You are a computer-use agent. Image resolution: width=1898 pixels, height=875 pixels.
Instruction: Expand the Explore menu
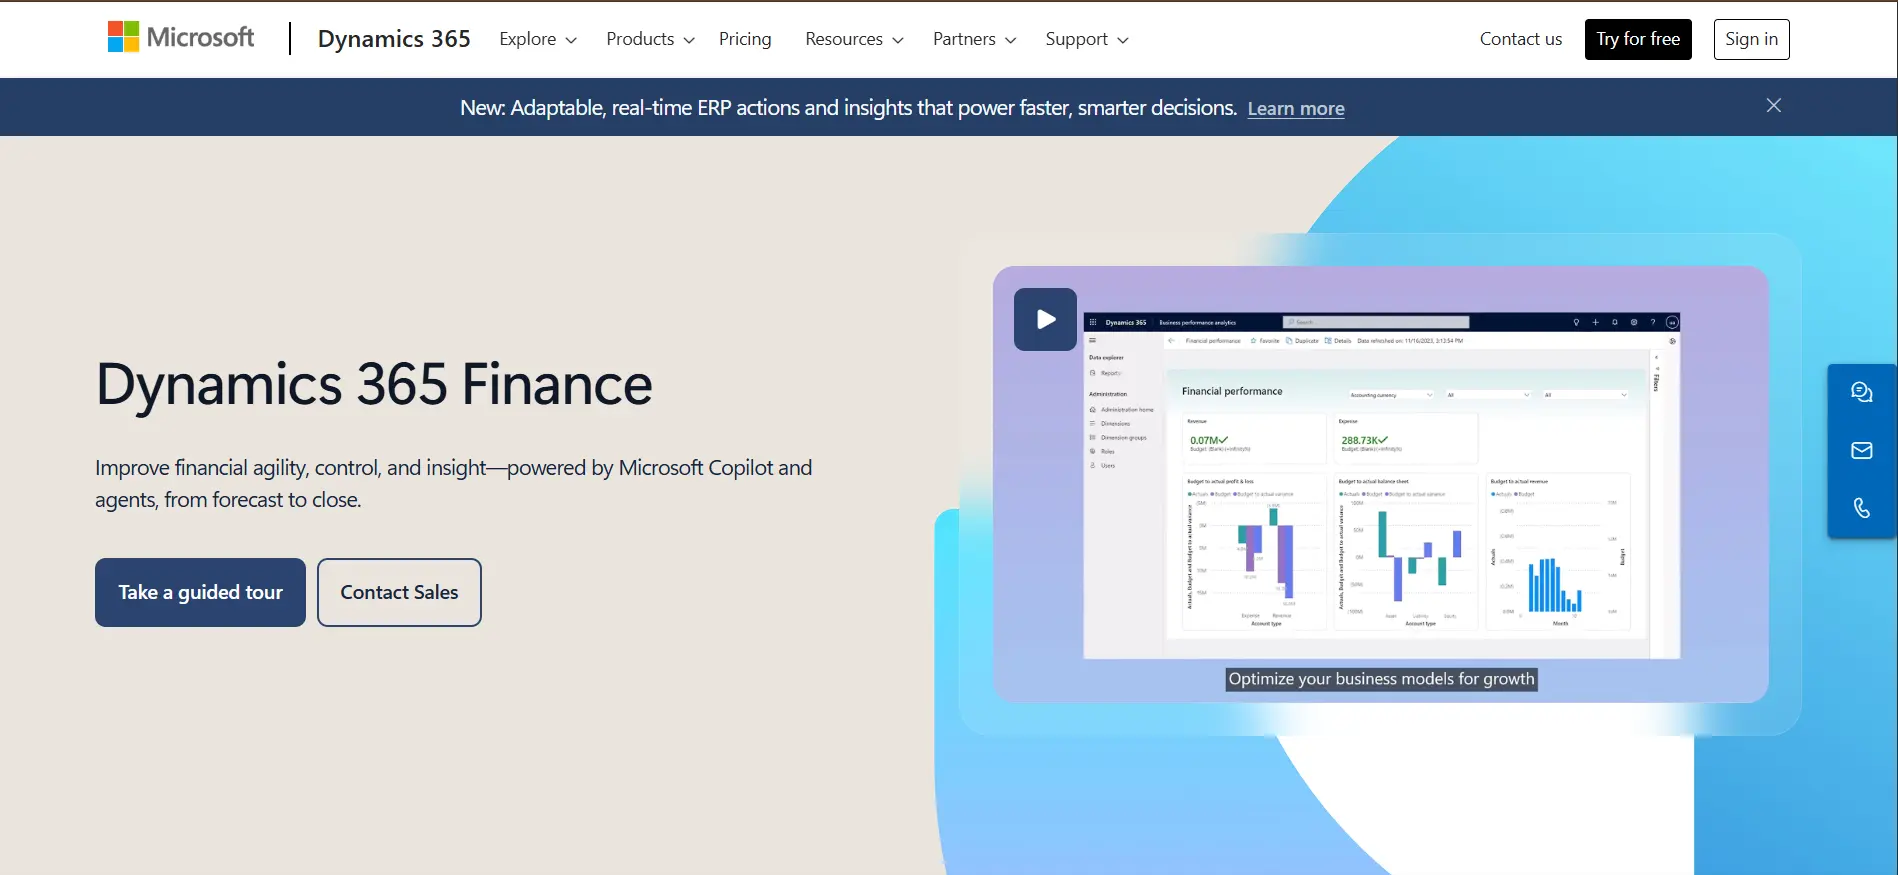[x=538, y=39]
